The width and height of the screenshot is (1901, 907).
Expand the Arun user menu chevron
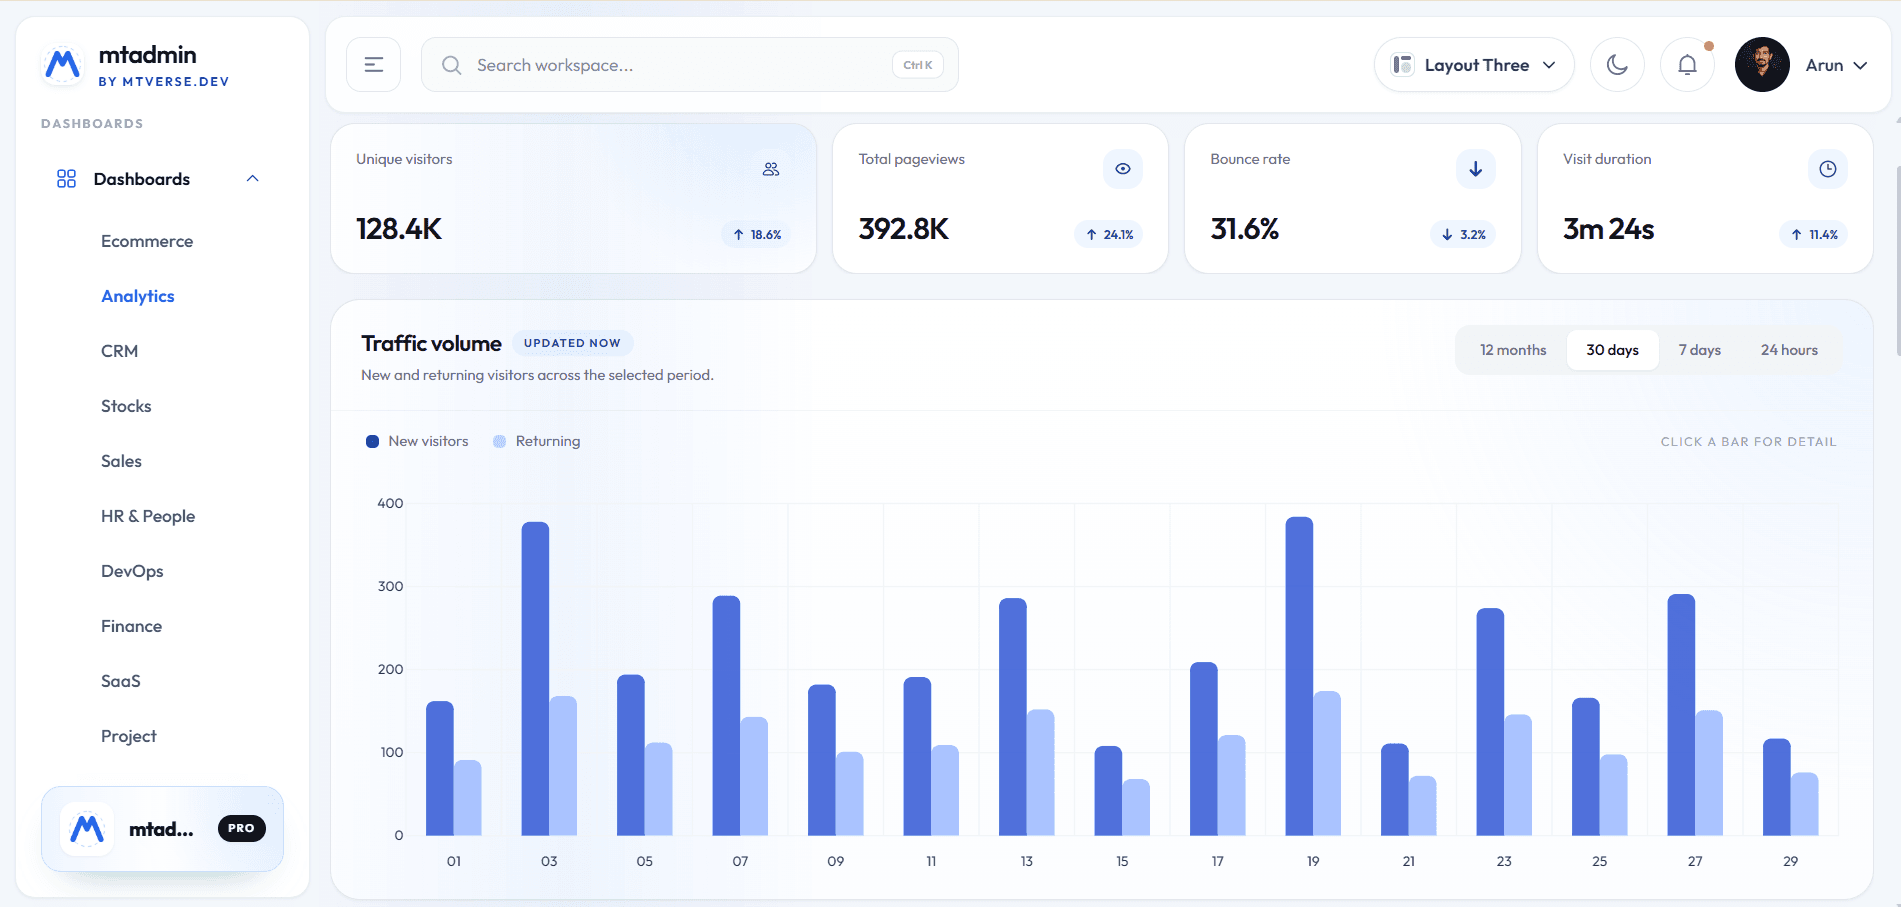coord(1860,65)
